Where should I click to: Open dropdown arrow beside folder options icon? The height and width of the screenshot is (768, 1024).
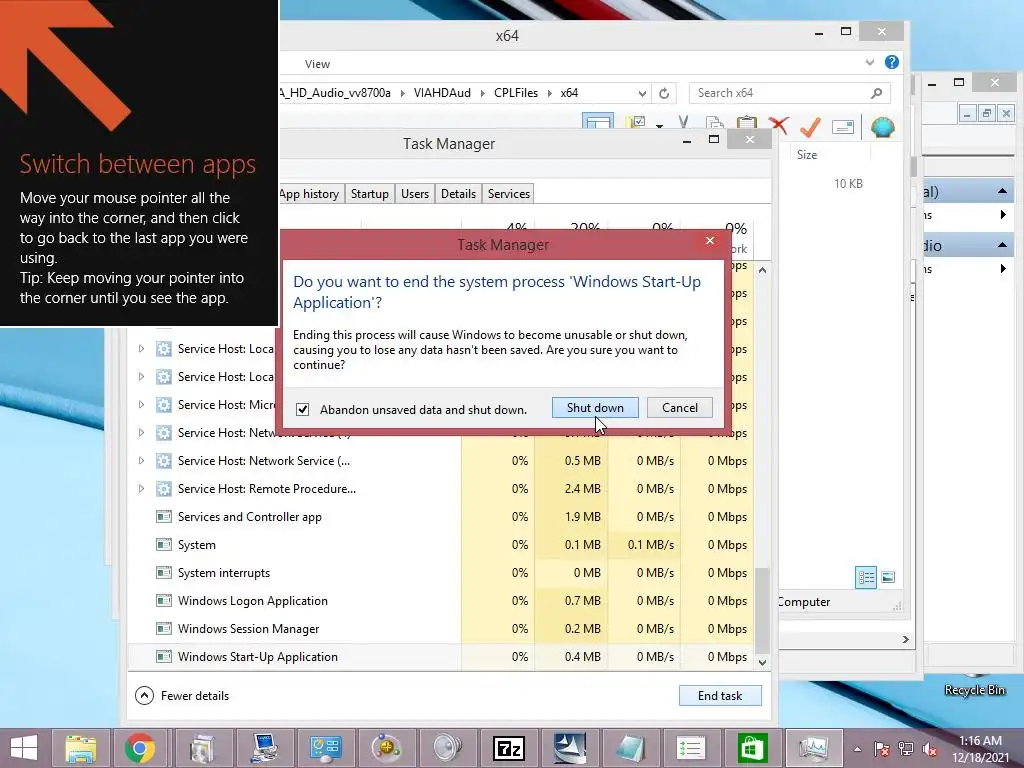(660, 125)
